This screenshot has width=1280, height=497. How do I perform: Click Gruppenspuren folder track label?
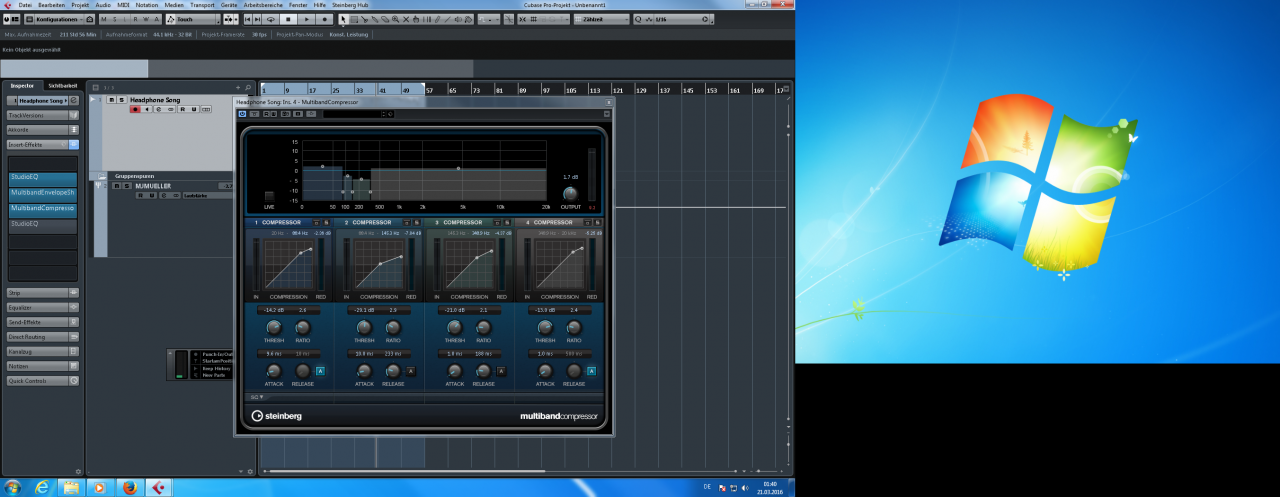point(135,176)
